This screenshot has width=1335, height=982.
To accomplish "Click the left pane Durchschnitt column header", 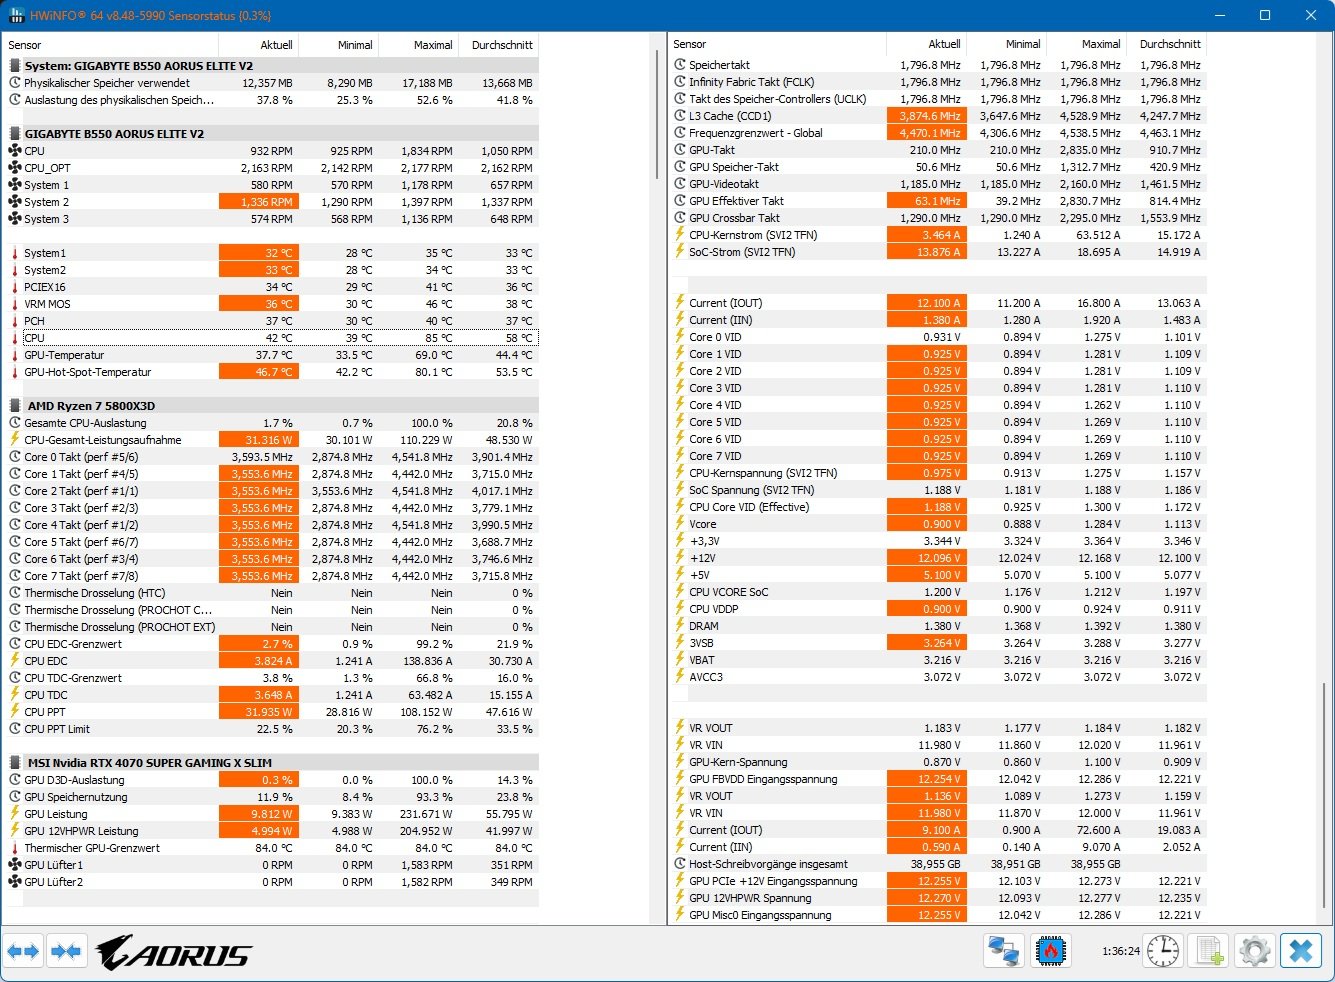I will point(498,45).
